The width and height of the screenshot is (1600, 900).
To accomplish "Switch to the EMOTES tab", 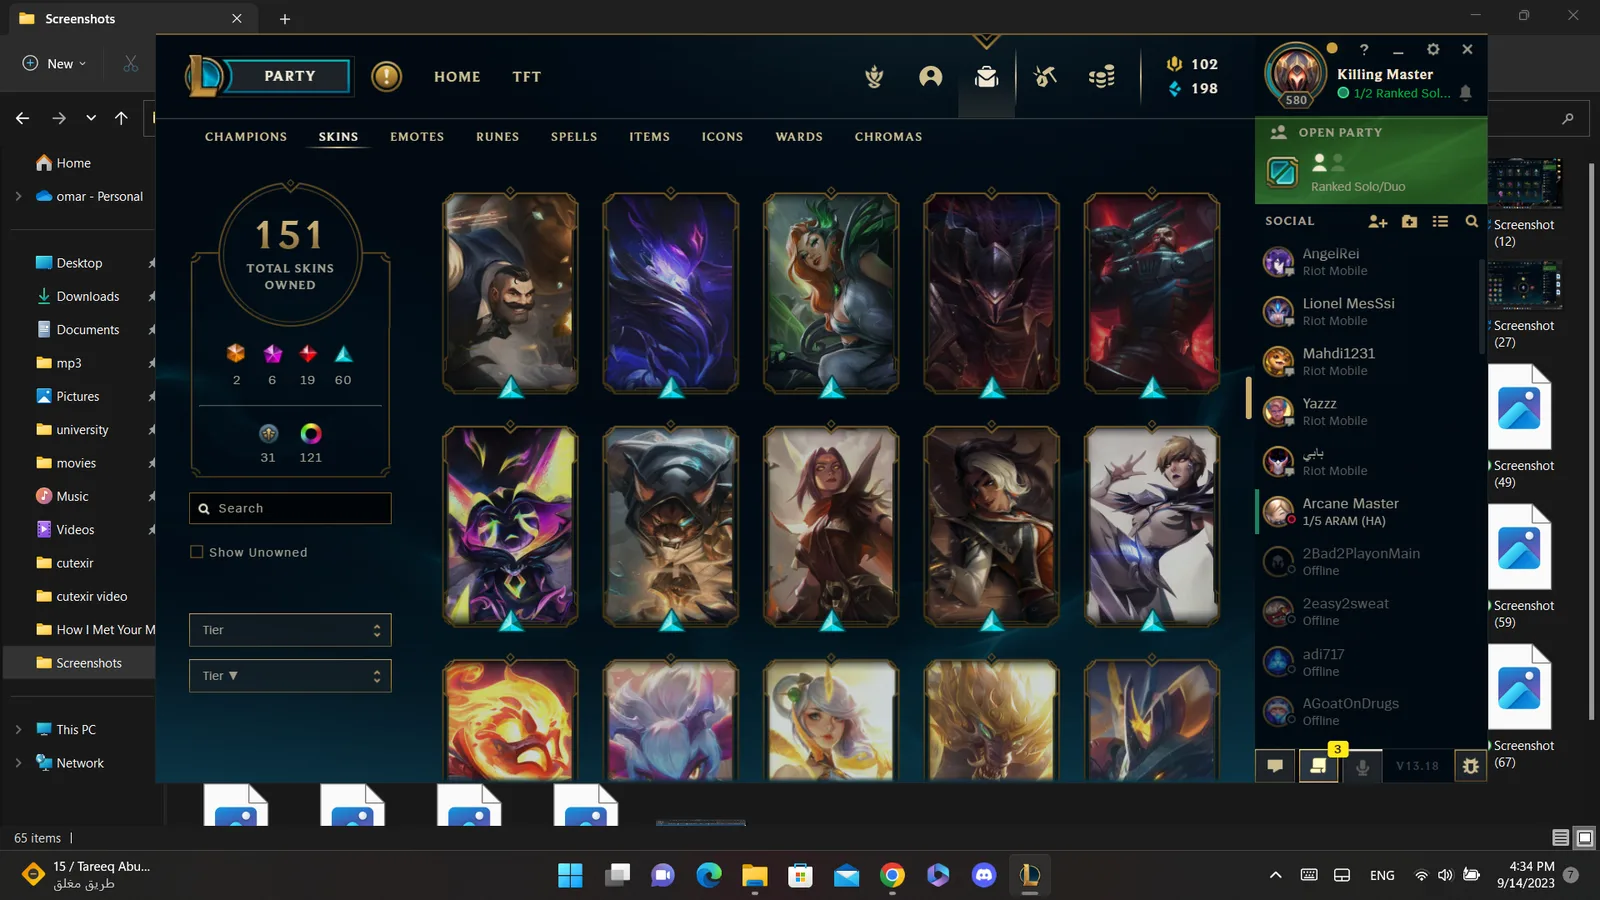I will tap(417, 137).
